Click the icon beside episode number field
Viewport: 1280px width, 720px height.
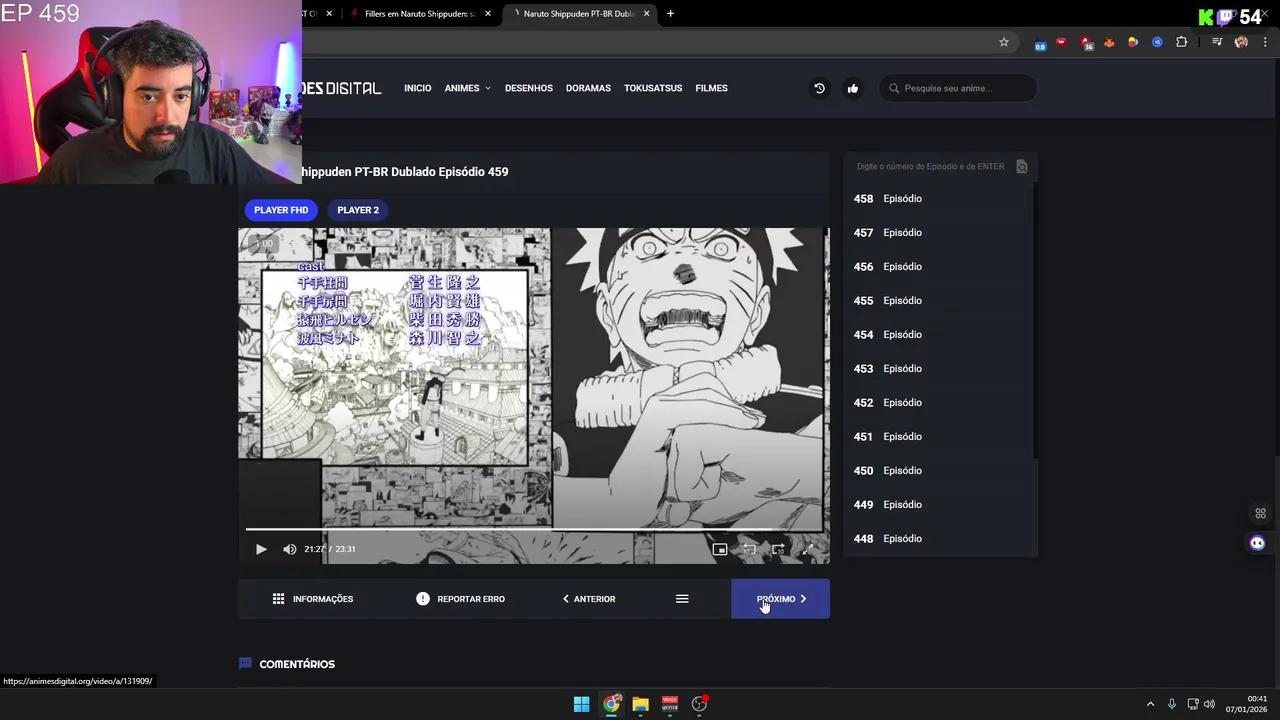1022,167
